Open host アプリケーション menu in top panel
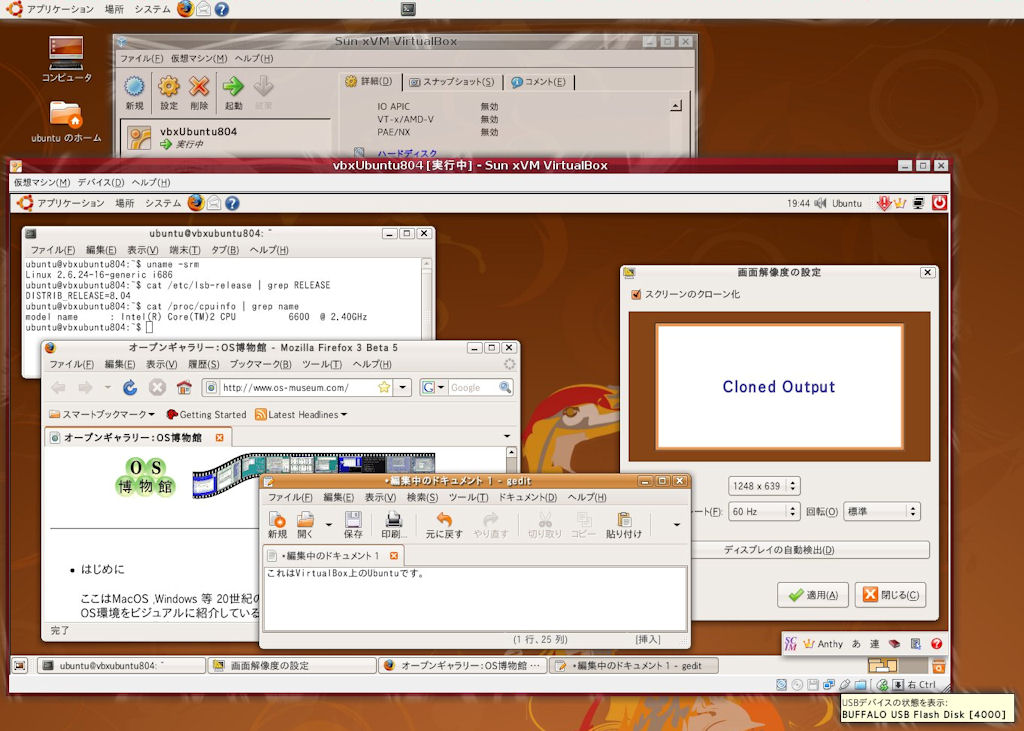The height and width of the screenshot is (731, 1024). coord(59,9)
